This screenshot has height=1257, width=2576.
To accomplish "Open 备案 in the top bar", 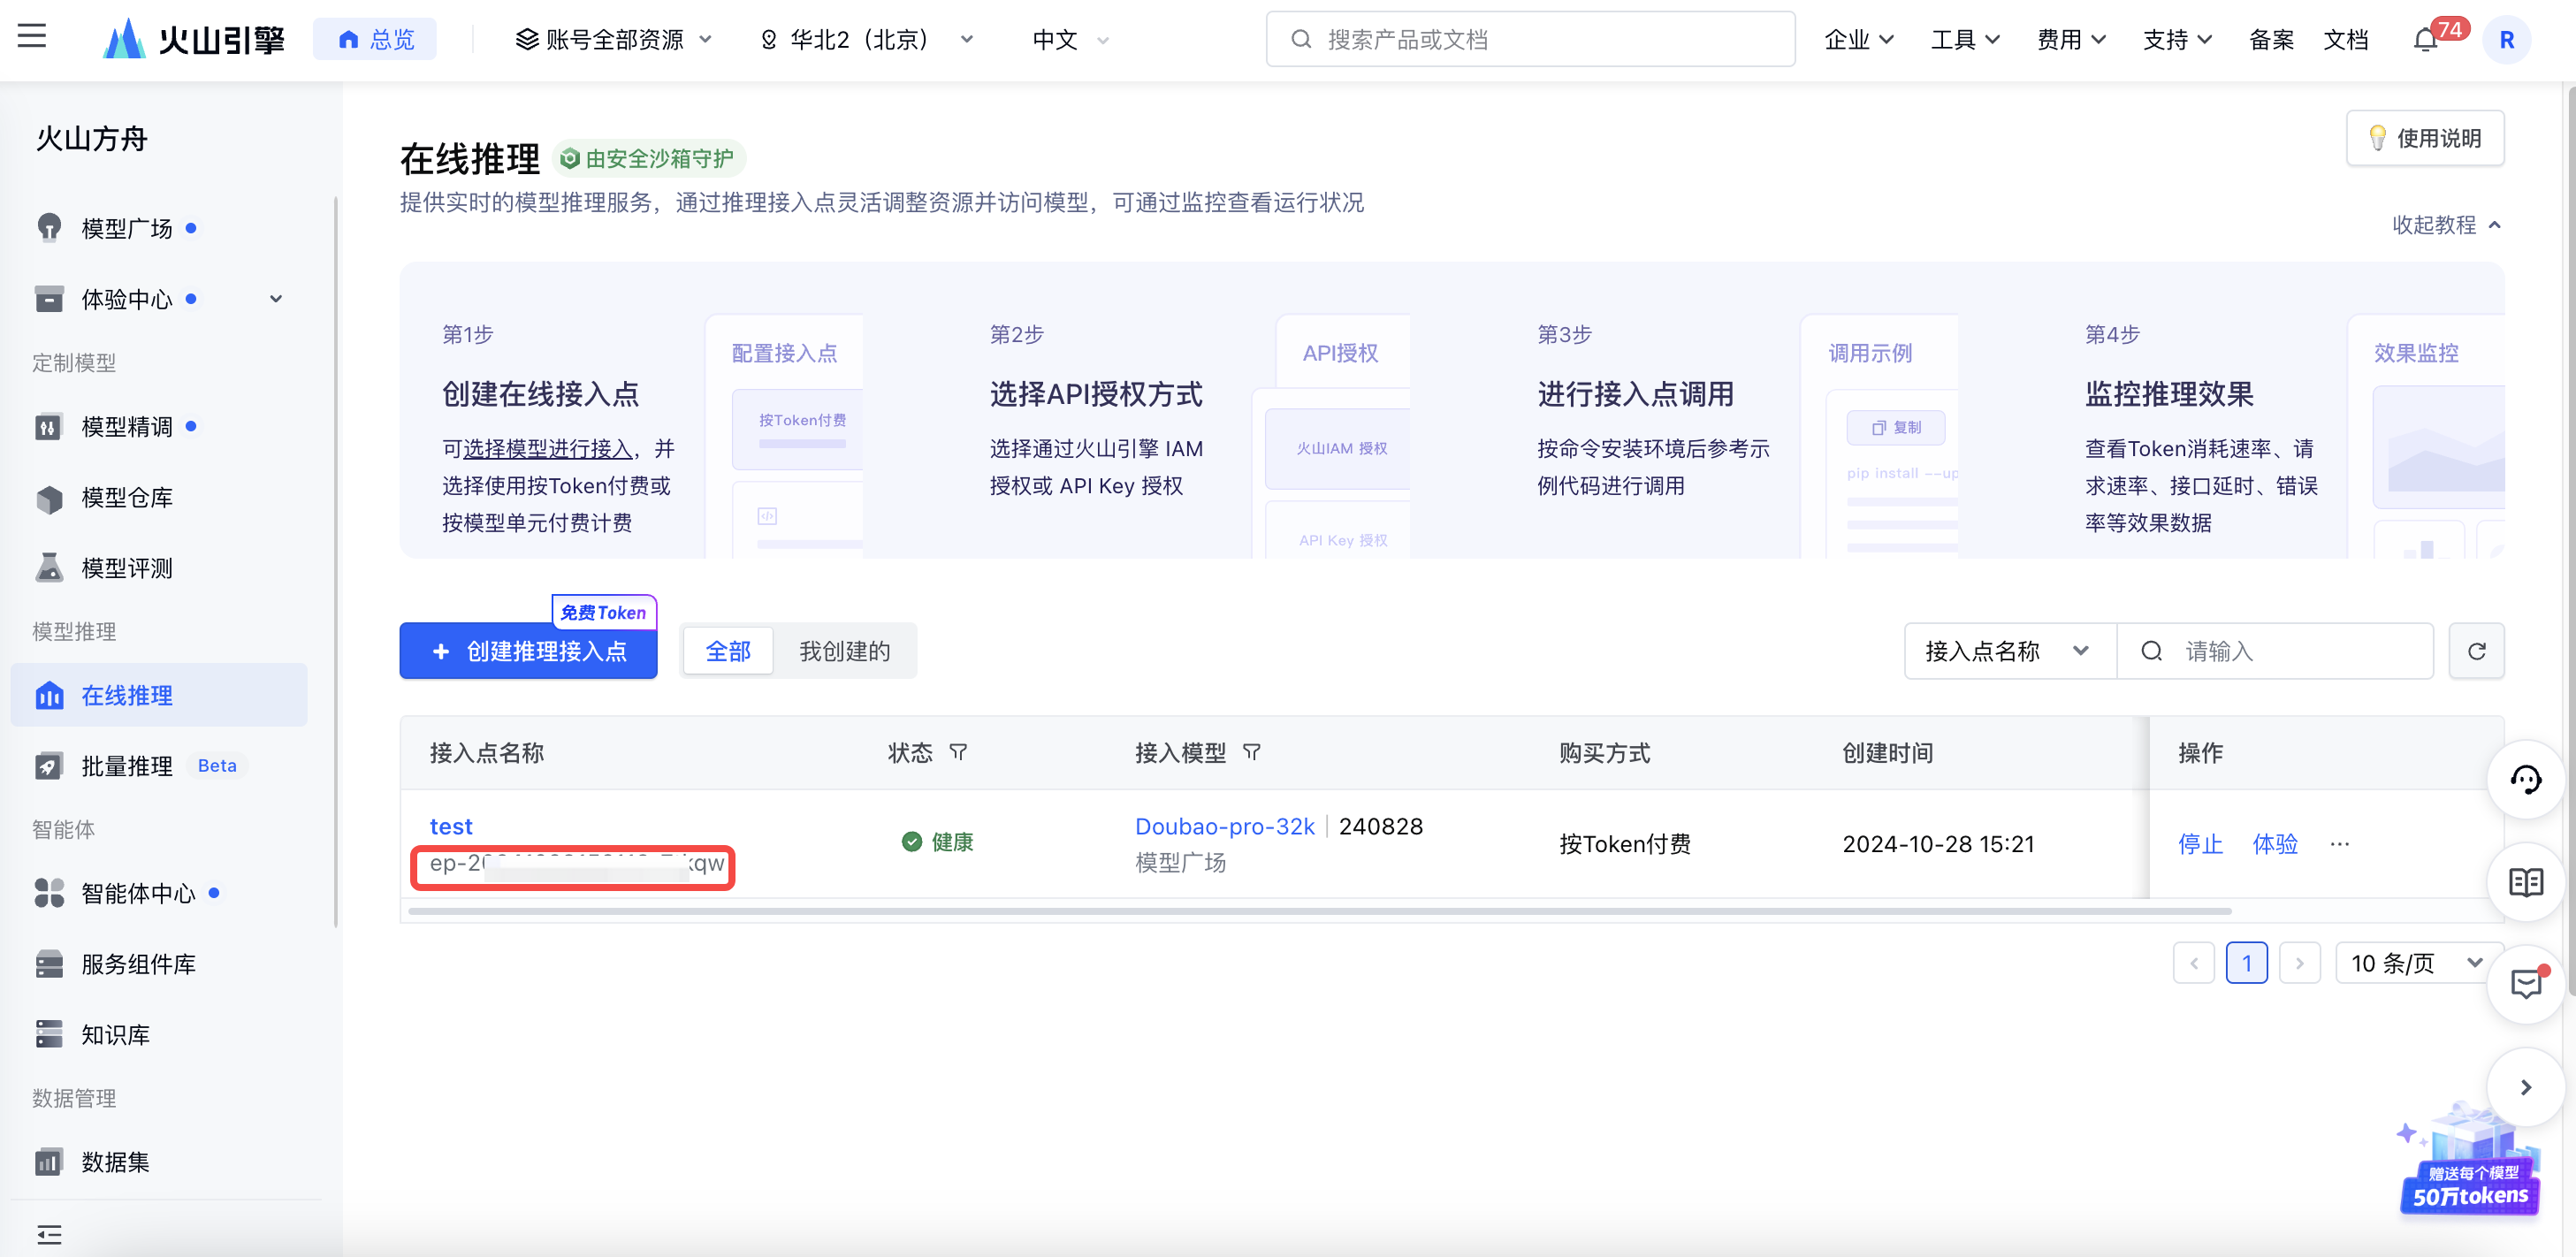I will [x=2271, y=40].
